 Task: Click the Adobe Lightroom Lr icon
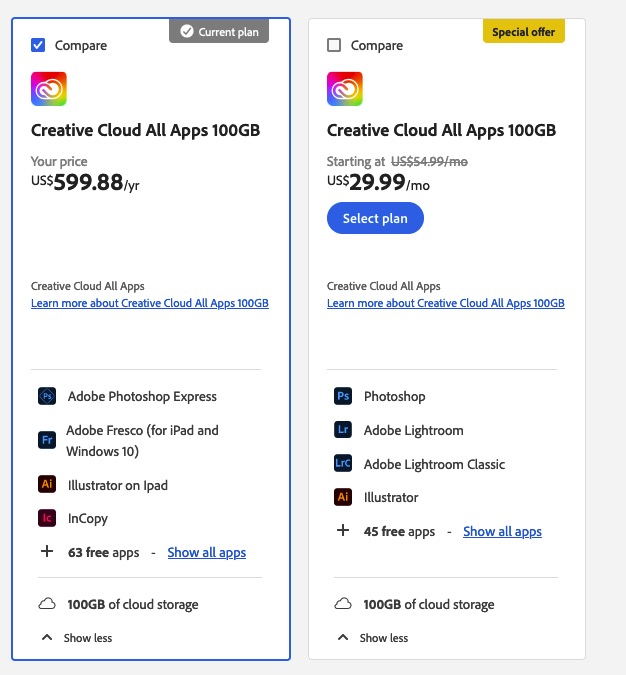343,430
